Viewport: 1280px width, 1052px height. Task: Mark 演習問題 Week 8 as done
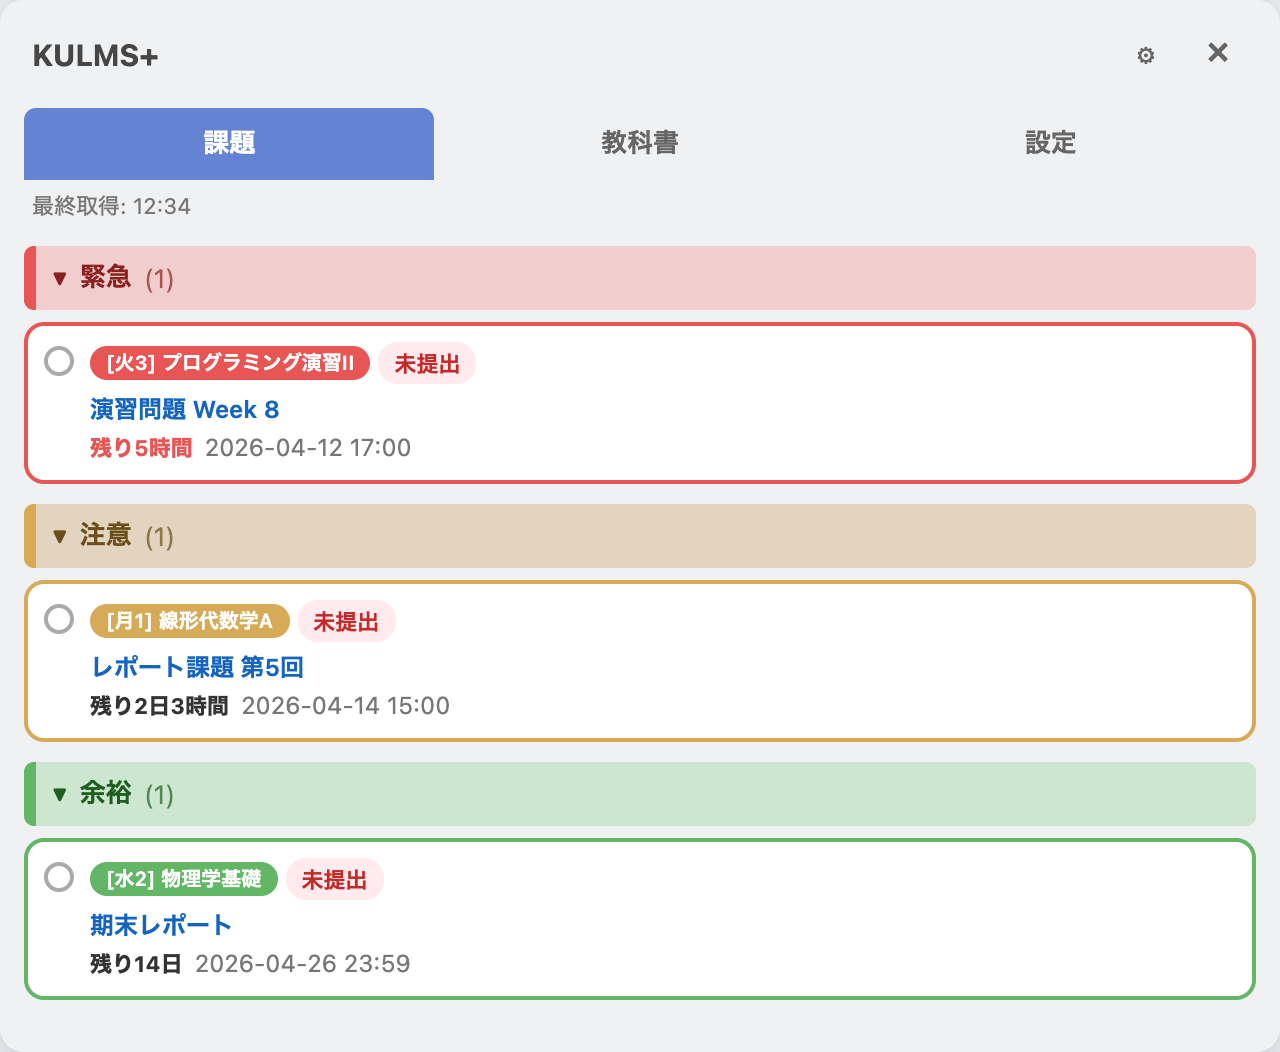pos(59,361)
